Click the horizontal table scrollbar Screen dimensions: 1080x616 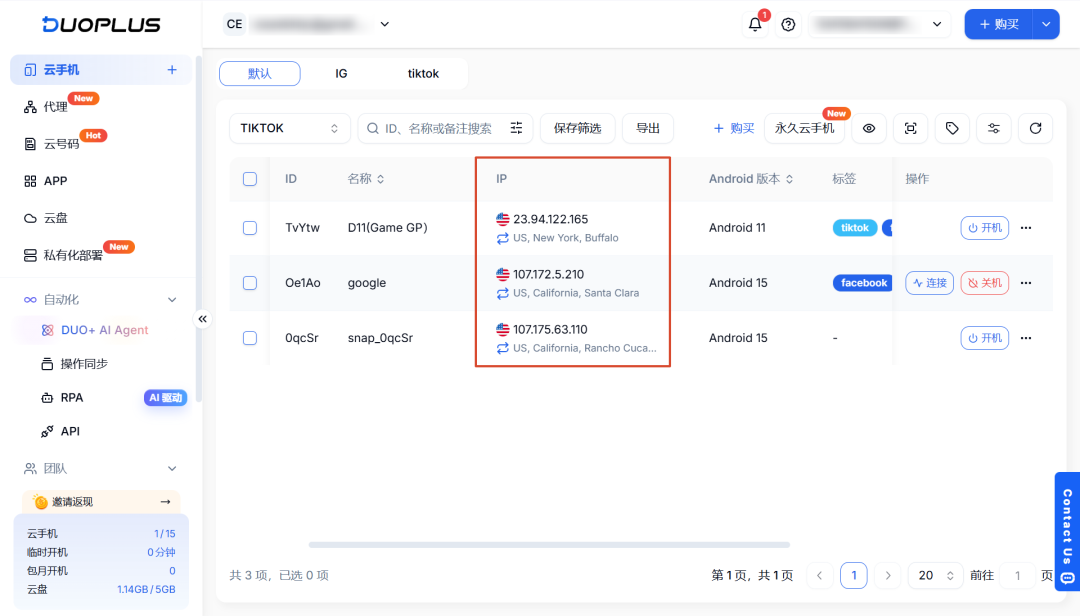tap(549, 545)
